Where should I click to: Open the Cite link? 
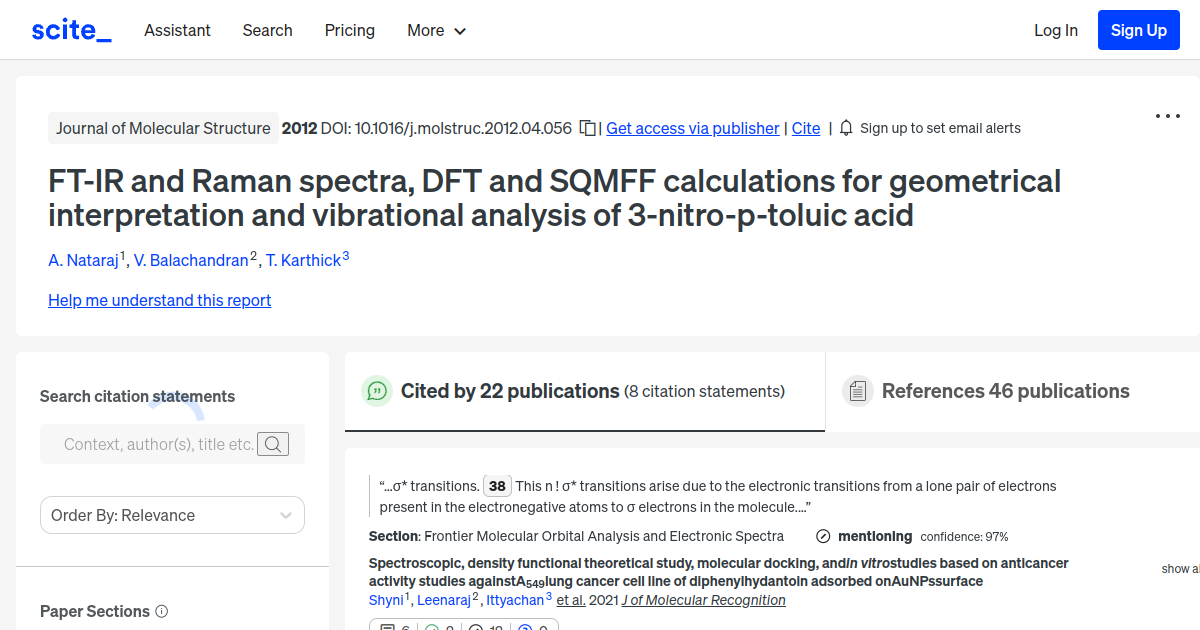[x=806, y=128]
